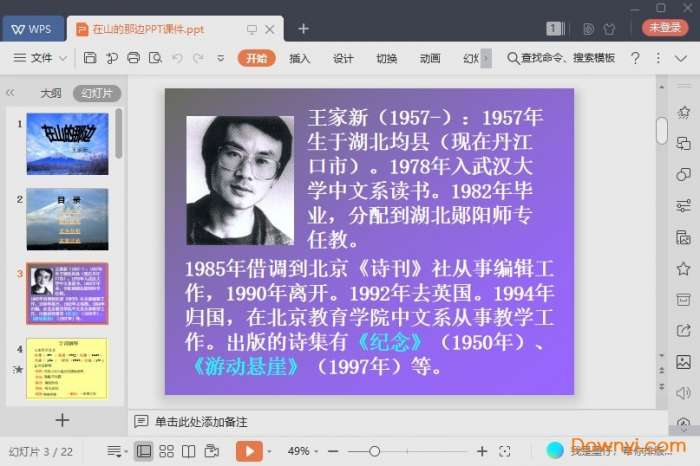
Task: Click the undo arrow icon
Action: point(177,58)
